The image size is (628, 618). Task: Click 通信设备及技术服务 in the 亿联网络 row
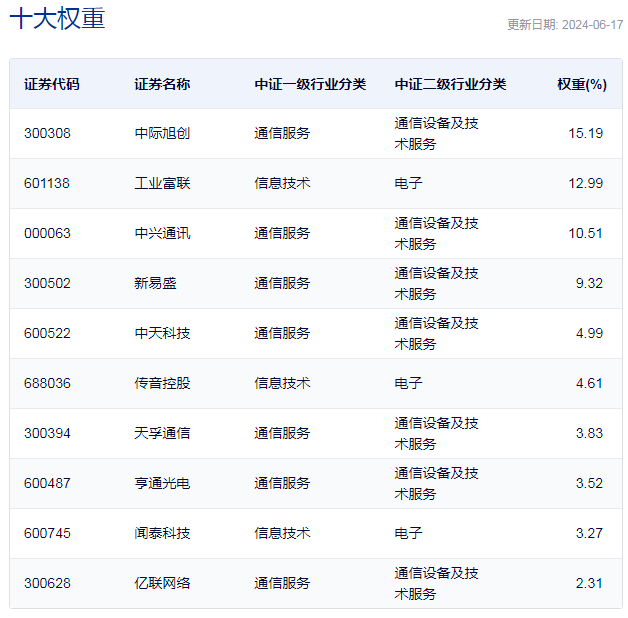[x=437, y=584]
